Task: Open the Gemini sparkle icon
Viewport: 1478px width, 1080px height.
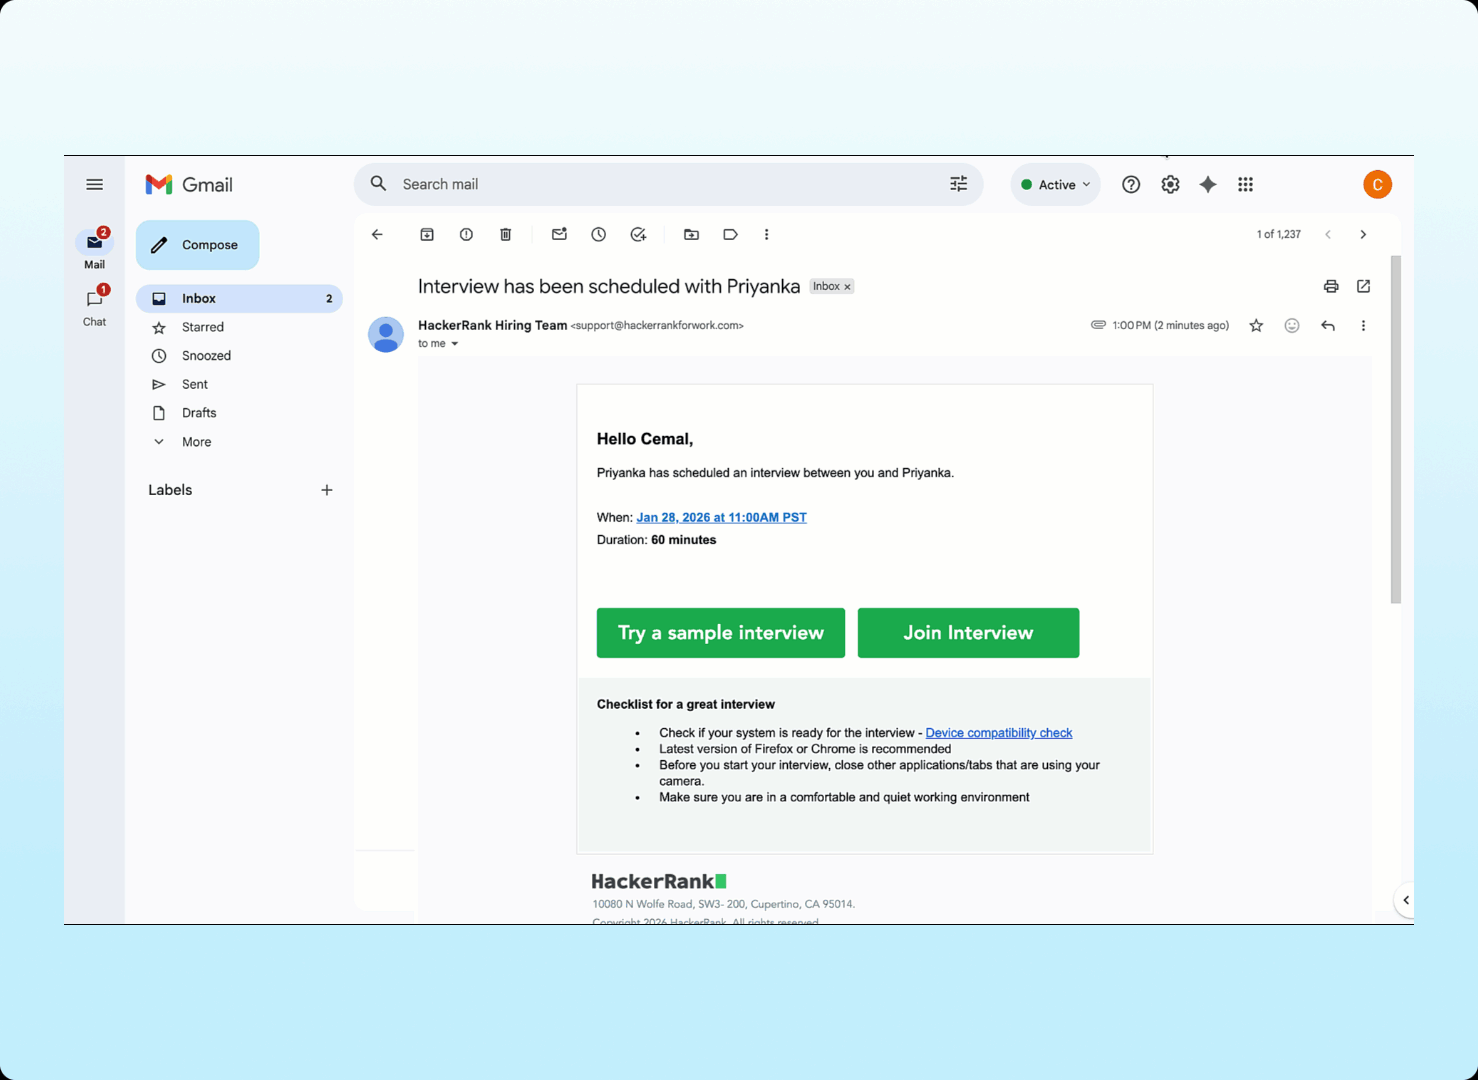Action: (x=1208, y=184)
